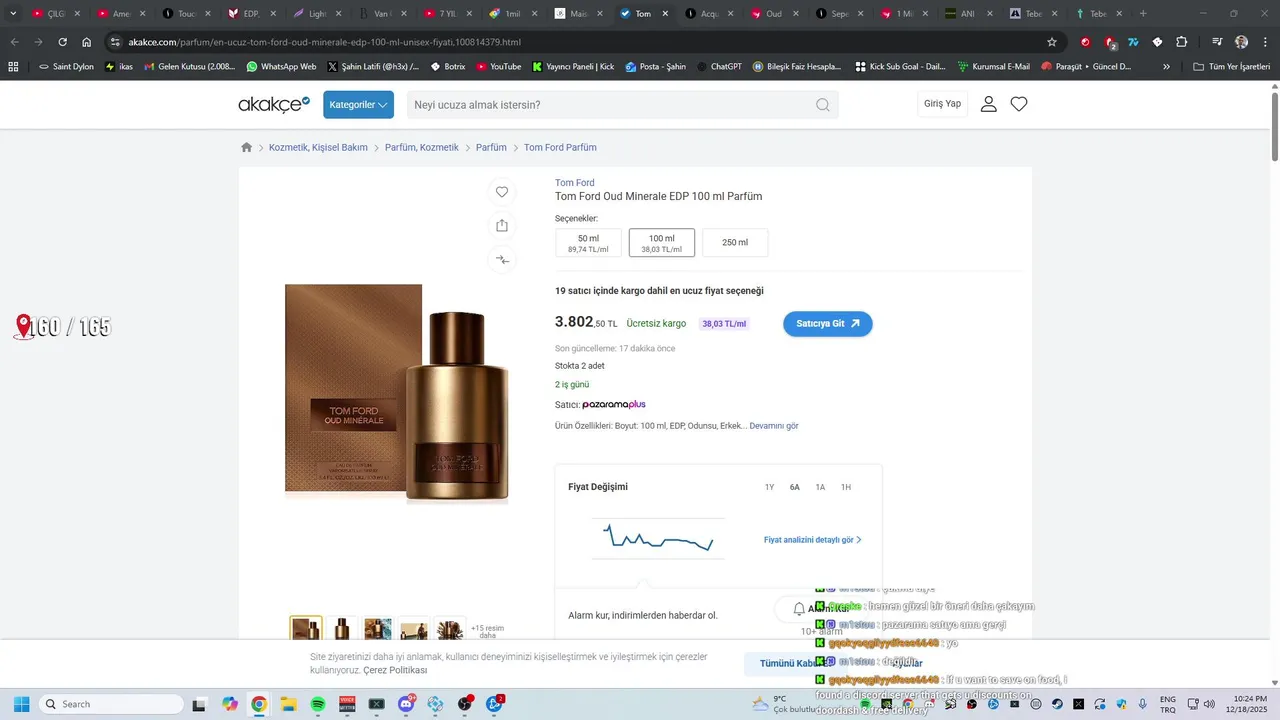This screenshot has height=720, width=1280.
Task: Open the Chrome extensions puzzle icon
Action: click(x=1182, y=42)
